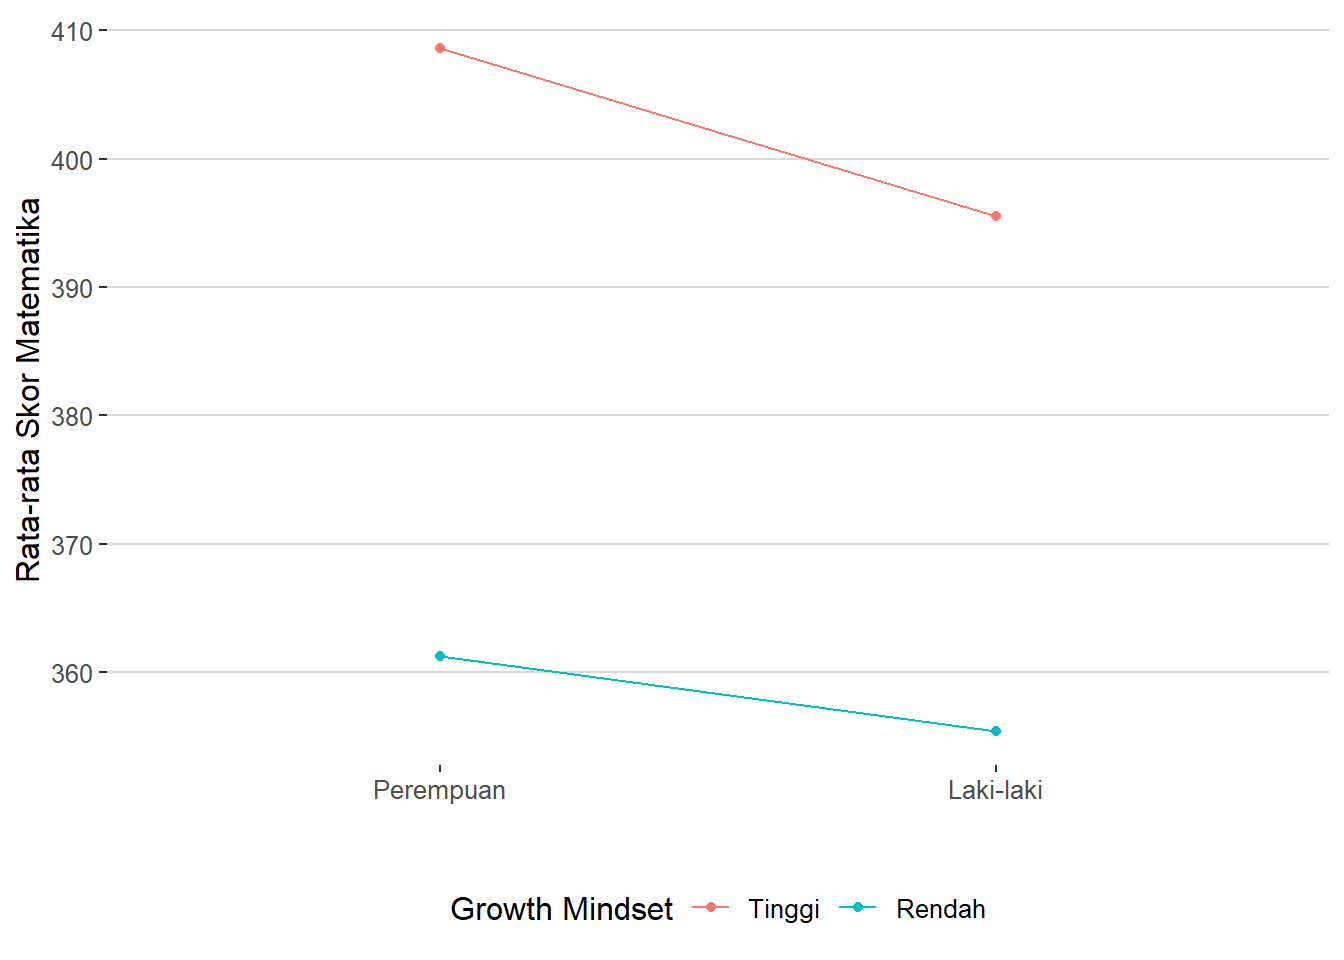Screen dimensions: 1344x960
Task: Click the 370 y-axis tick label
Action: pos(72,546)
